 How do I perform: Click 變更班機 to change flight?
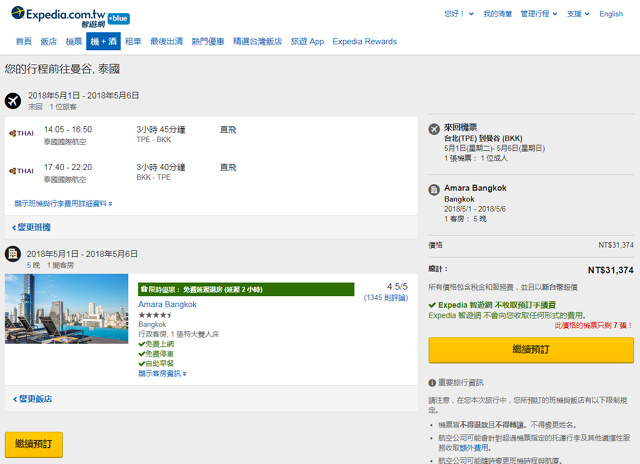pyautogui.click(x=31, y=227)
